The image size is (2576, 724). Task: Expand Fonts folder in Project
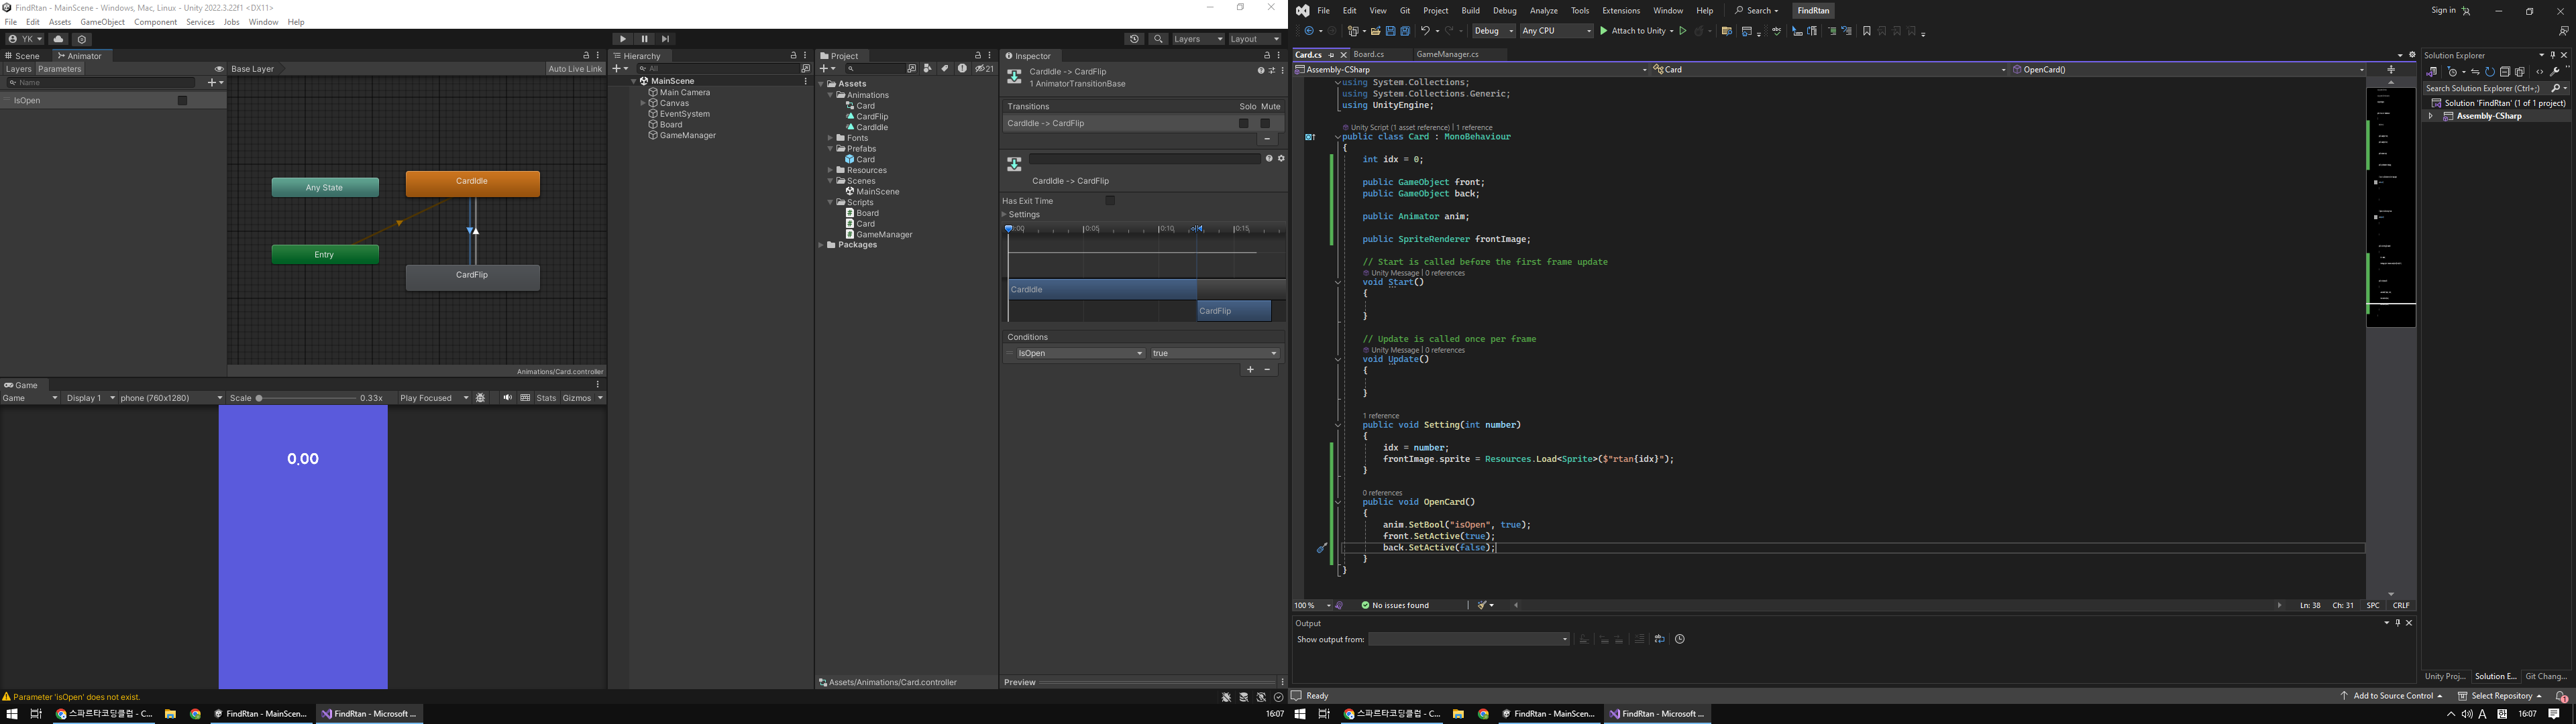830,138
